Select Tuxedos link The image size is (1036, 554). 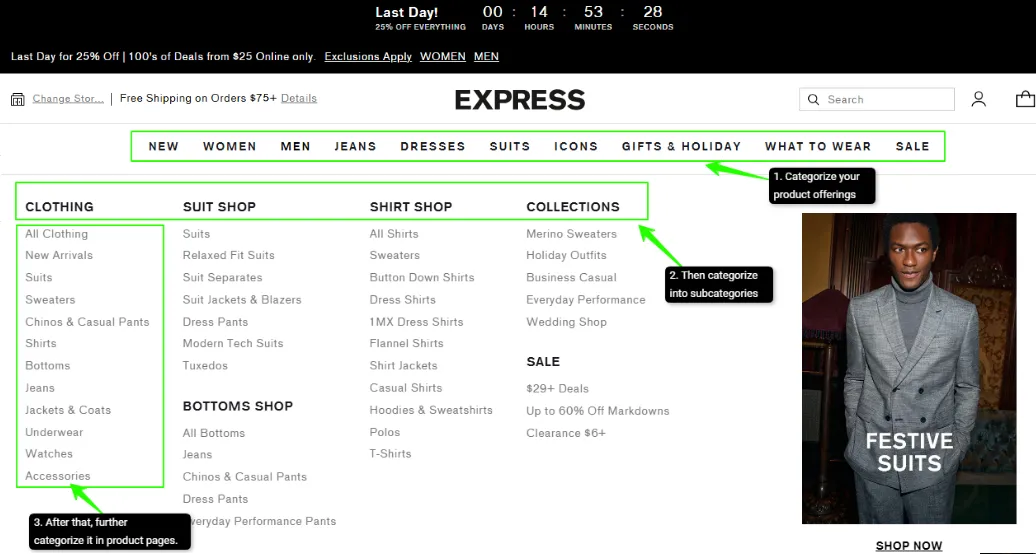(205, 366)
